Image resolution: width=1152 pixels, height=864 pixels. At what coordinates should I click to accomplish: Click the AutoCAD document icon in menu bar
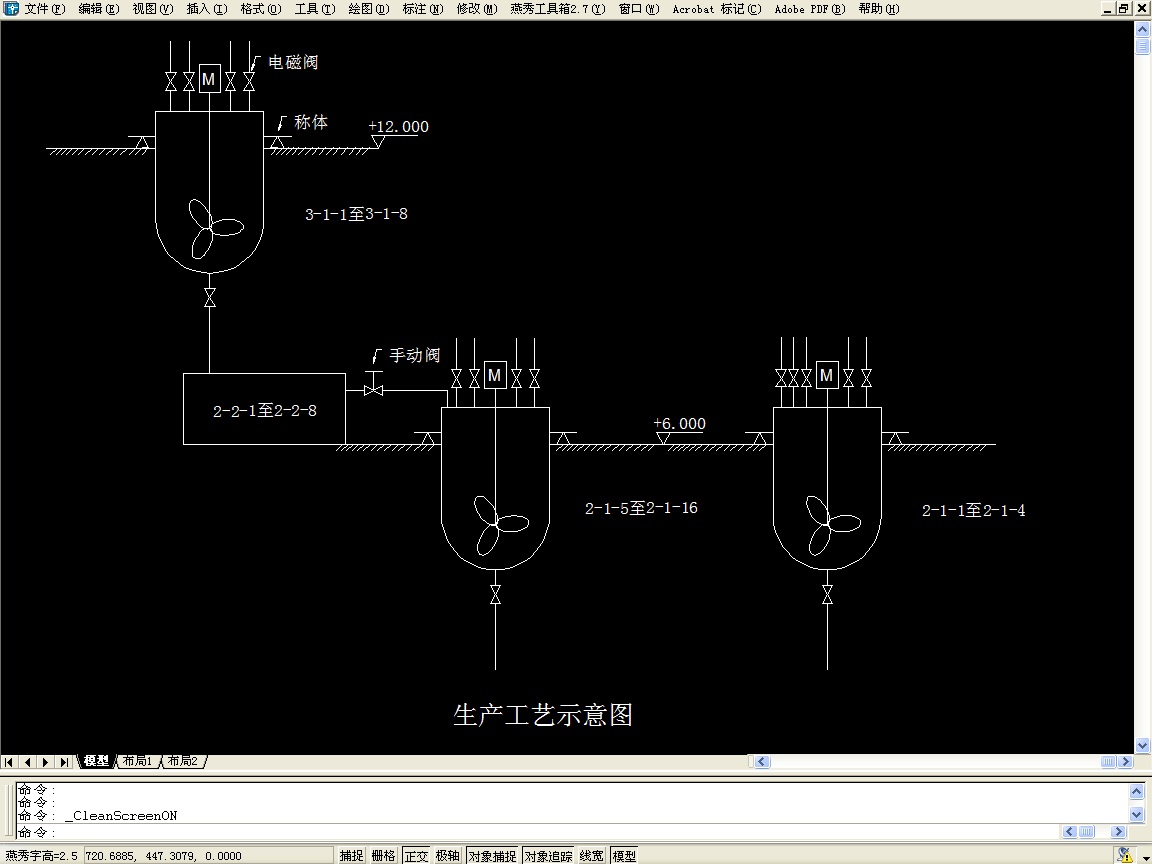[11, 9]
